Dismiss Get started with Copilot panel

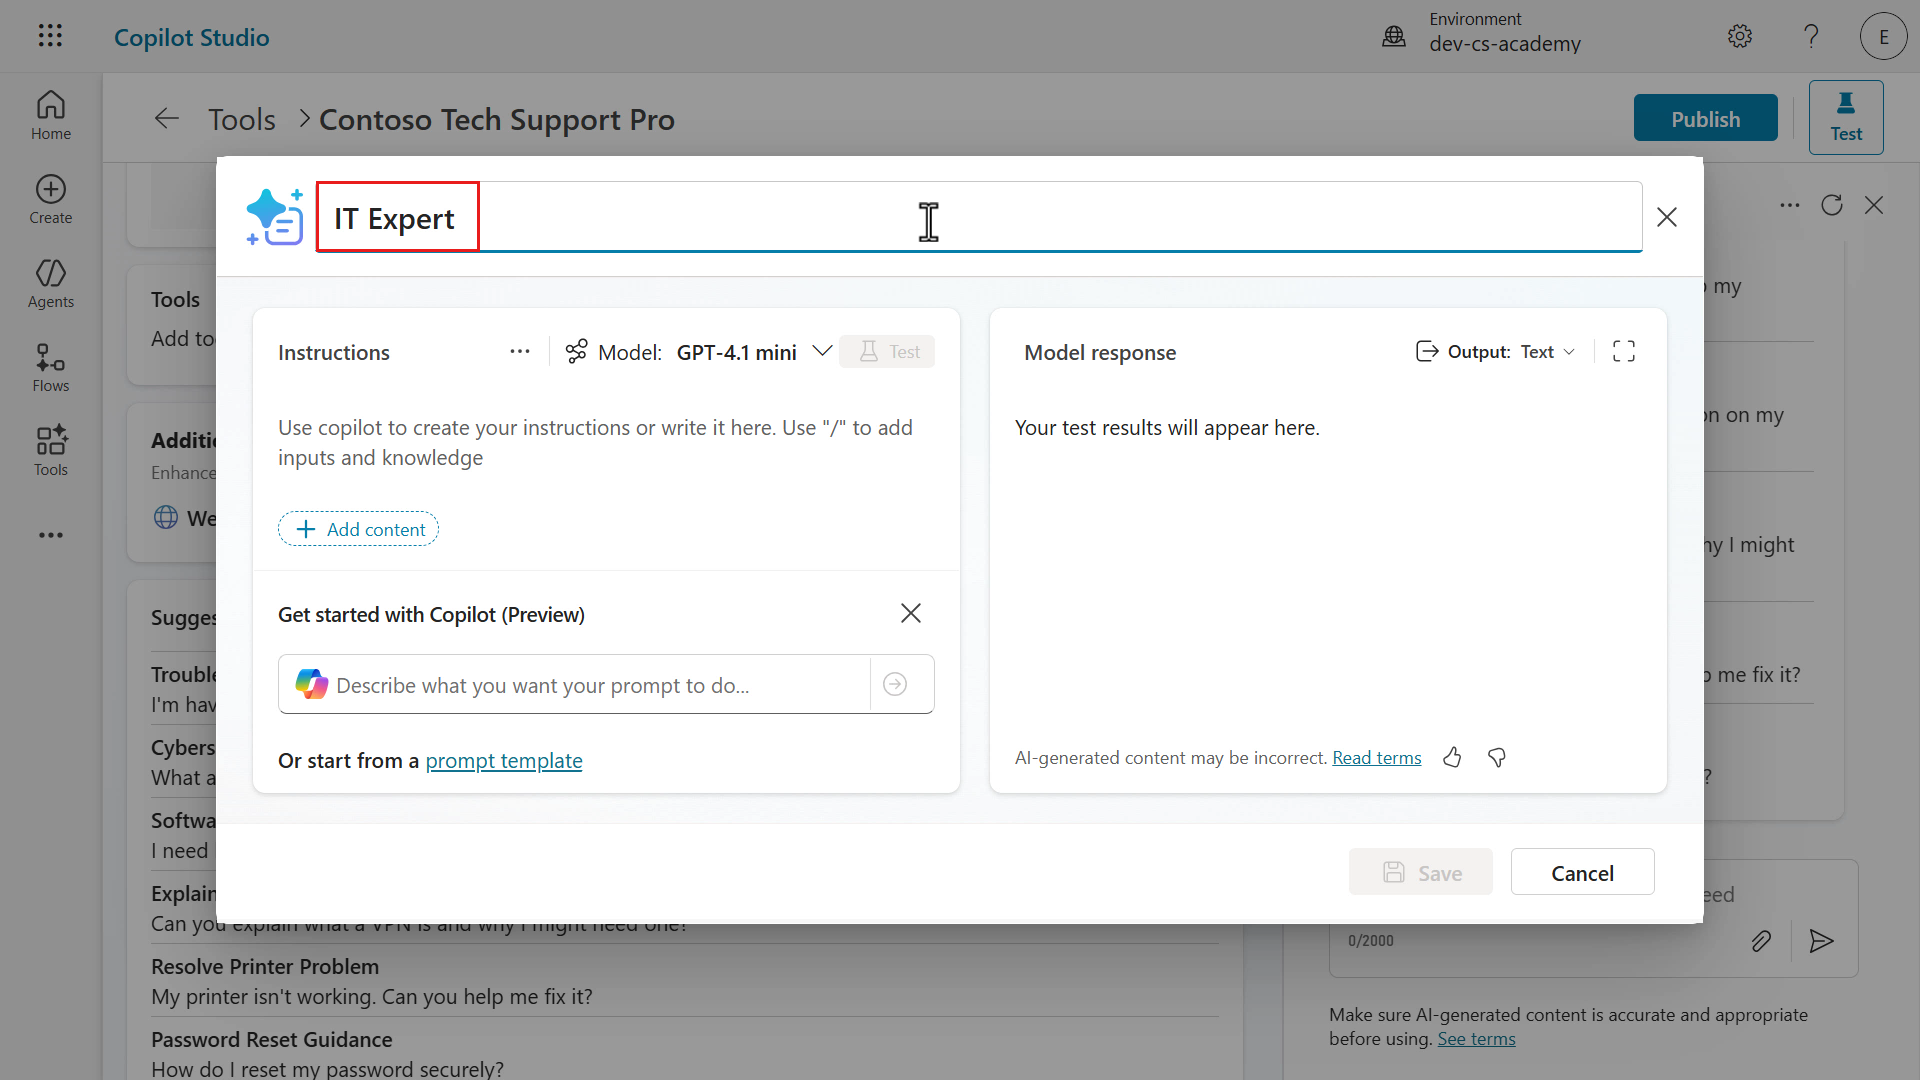click(x=910, y=613)
